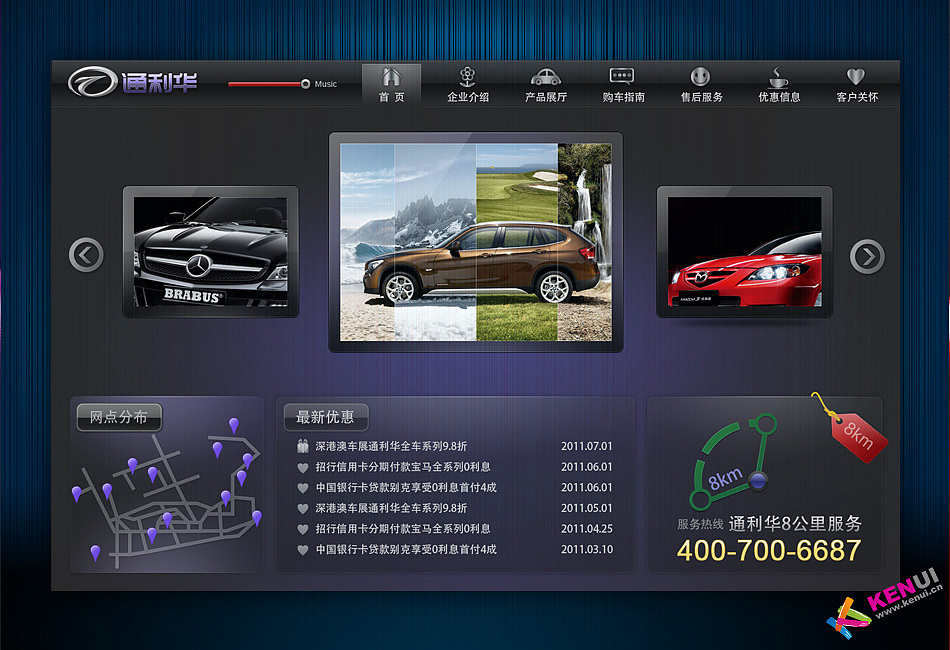The height and width of the screenshot is (650, 950).
Task: Click the 服务热线 label
Action: coord(700,524)
